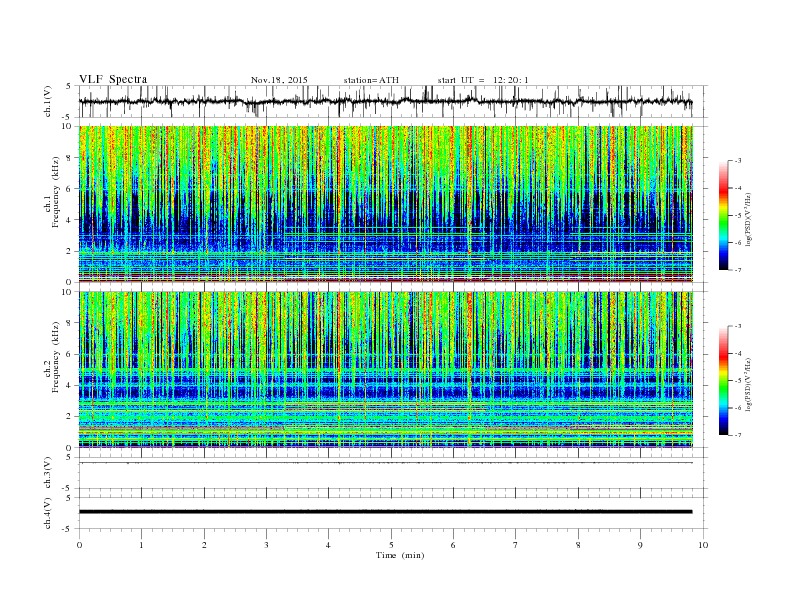
Task: Click the "8" kHz tick on ch.2 spectrogram
Action: (70, 323)
